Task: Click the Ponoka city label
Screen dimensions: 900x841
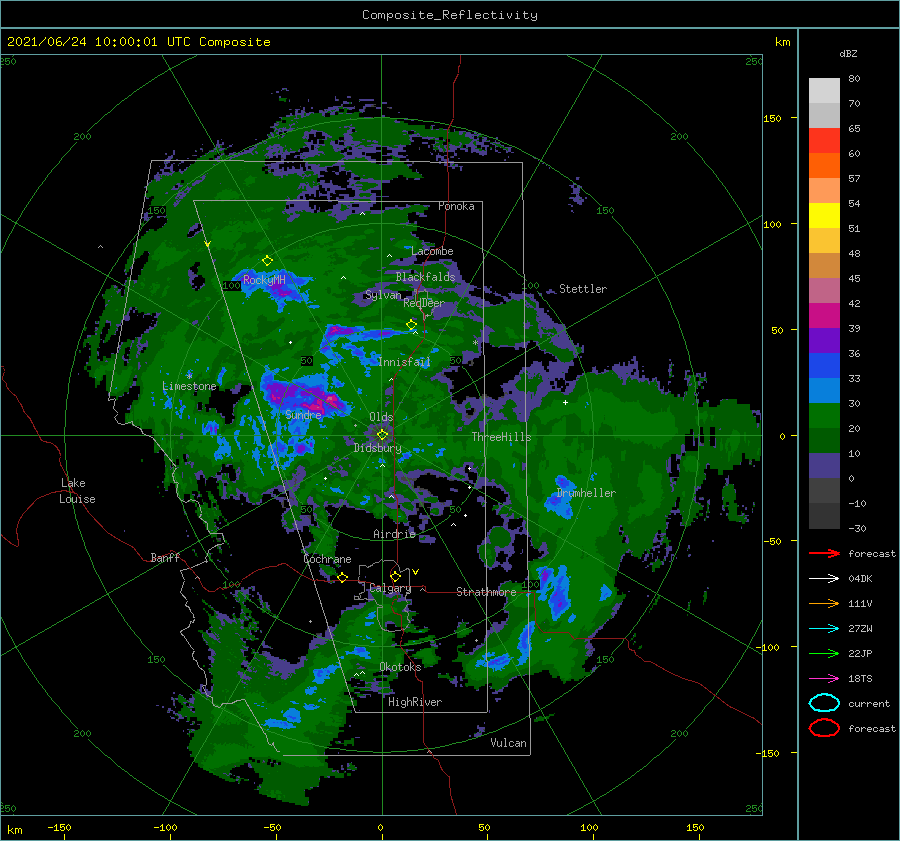Action: pos(456,206)
